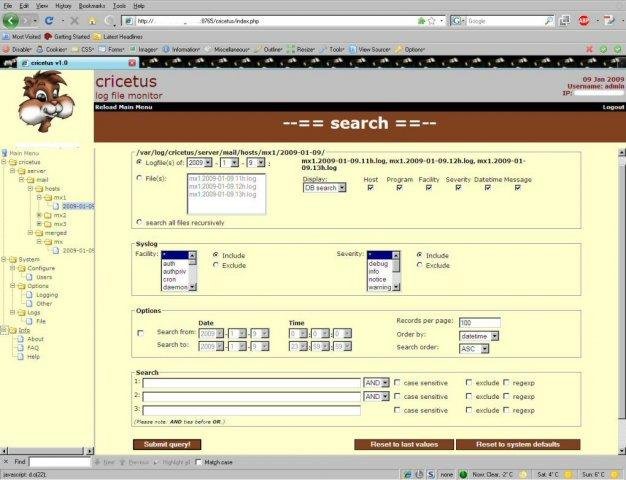Open the Display DB search dropdown

324,188
